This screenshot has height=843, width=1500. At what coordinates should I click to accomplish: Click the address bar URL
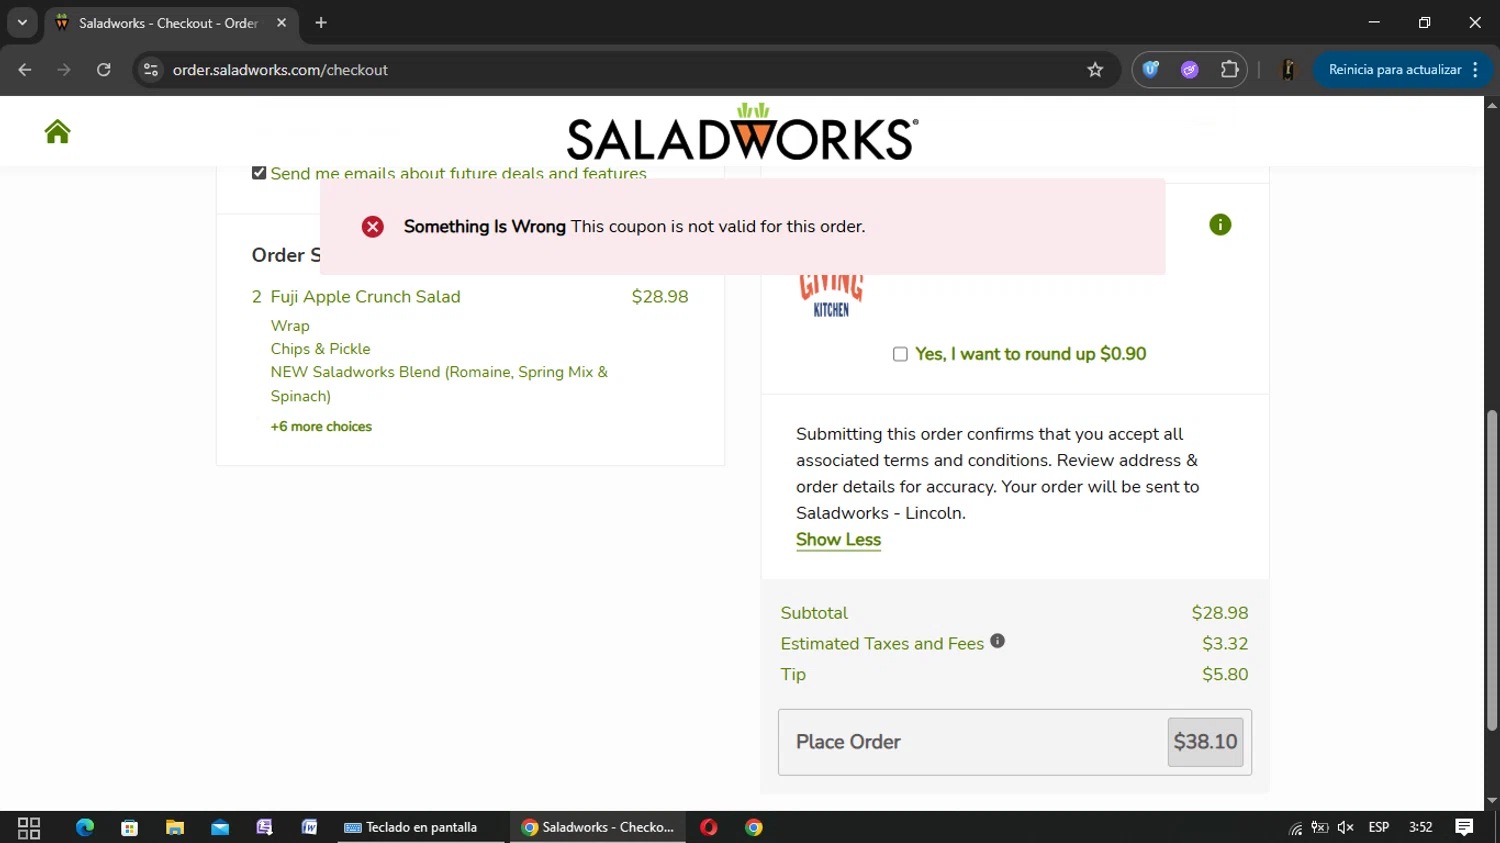(280, 70)
